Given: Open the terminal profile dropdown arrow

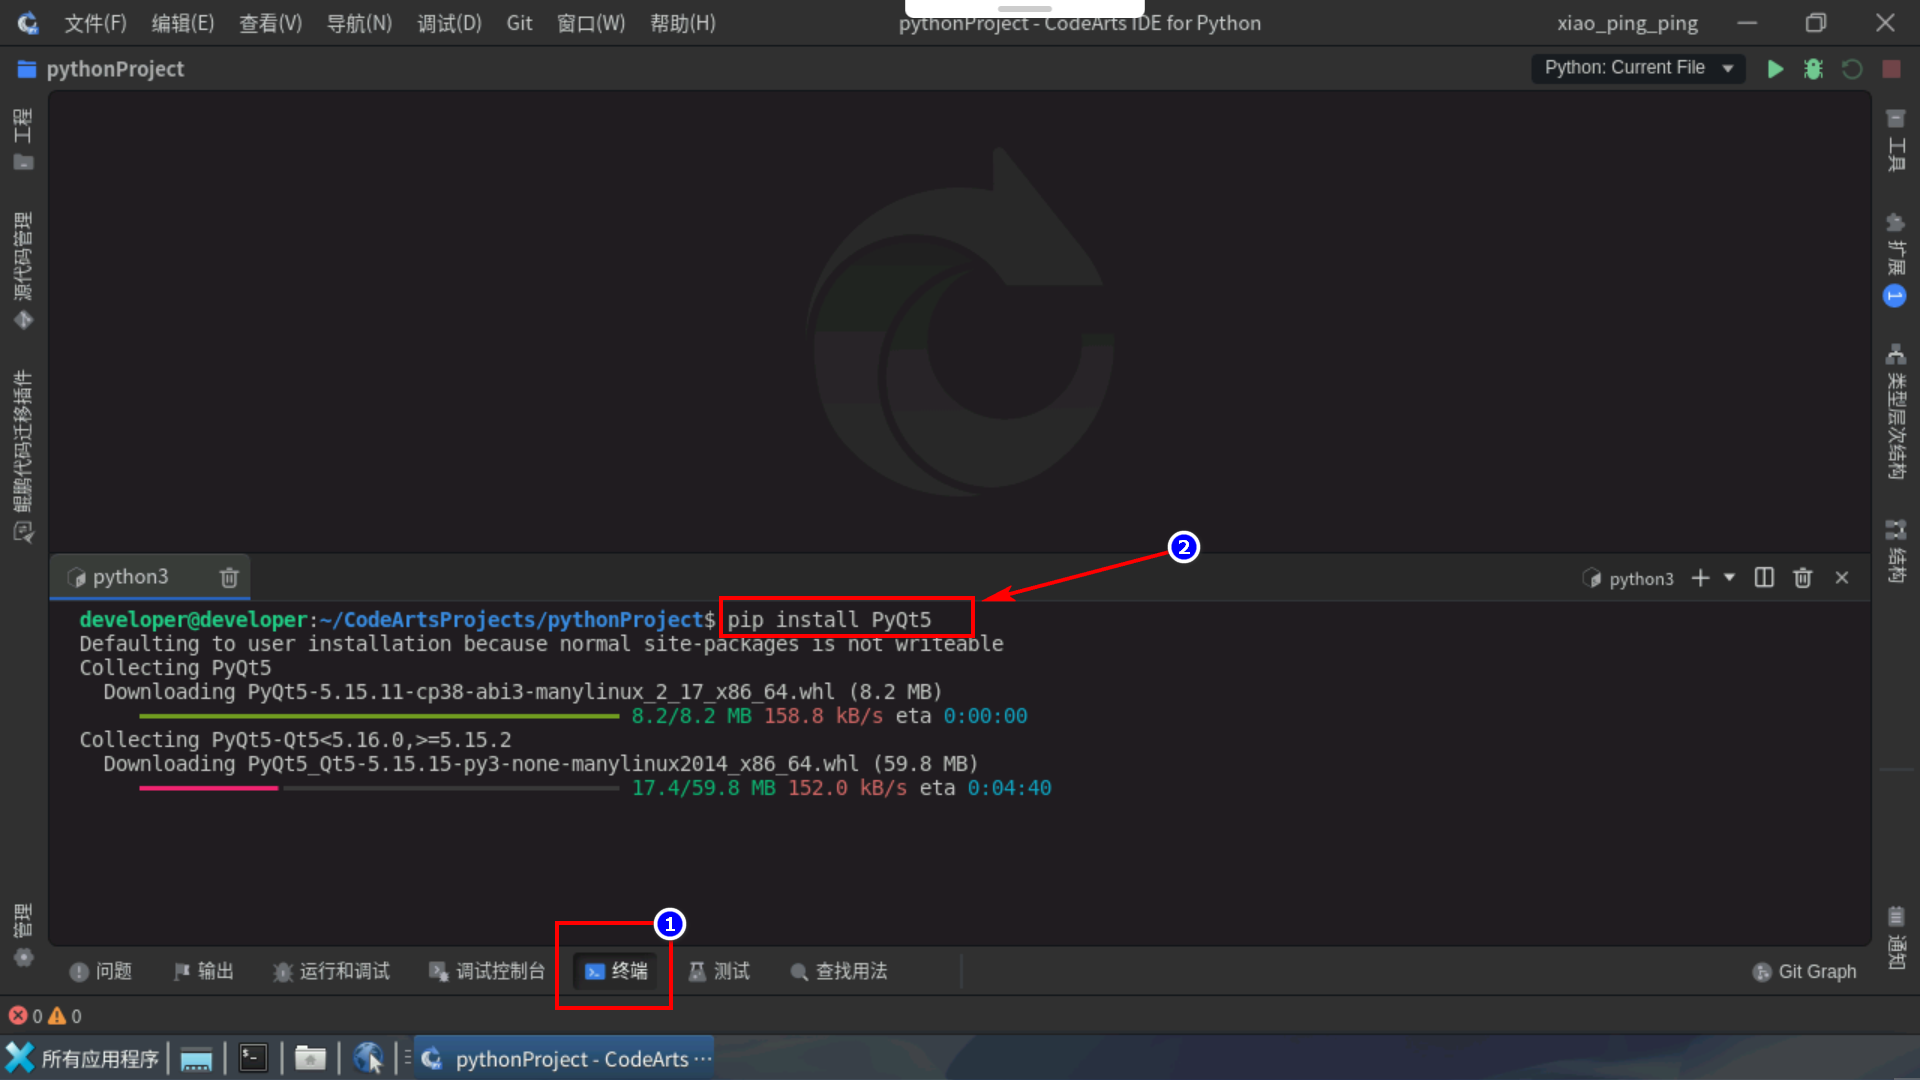Looking at the screenshot, I should click(1727, 578).
